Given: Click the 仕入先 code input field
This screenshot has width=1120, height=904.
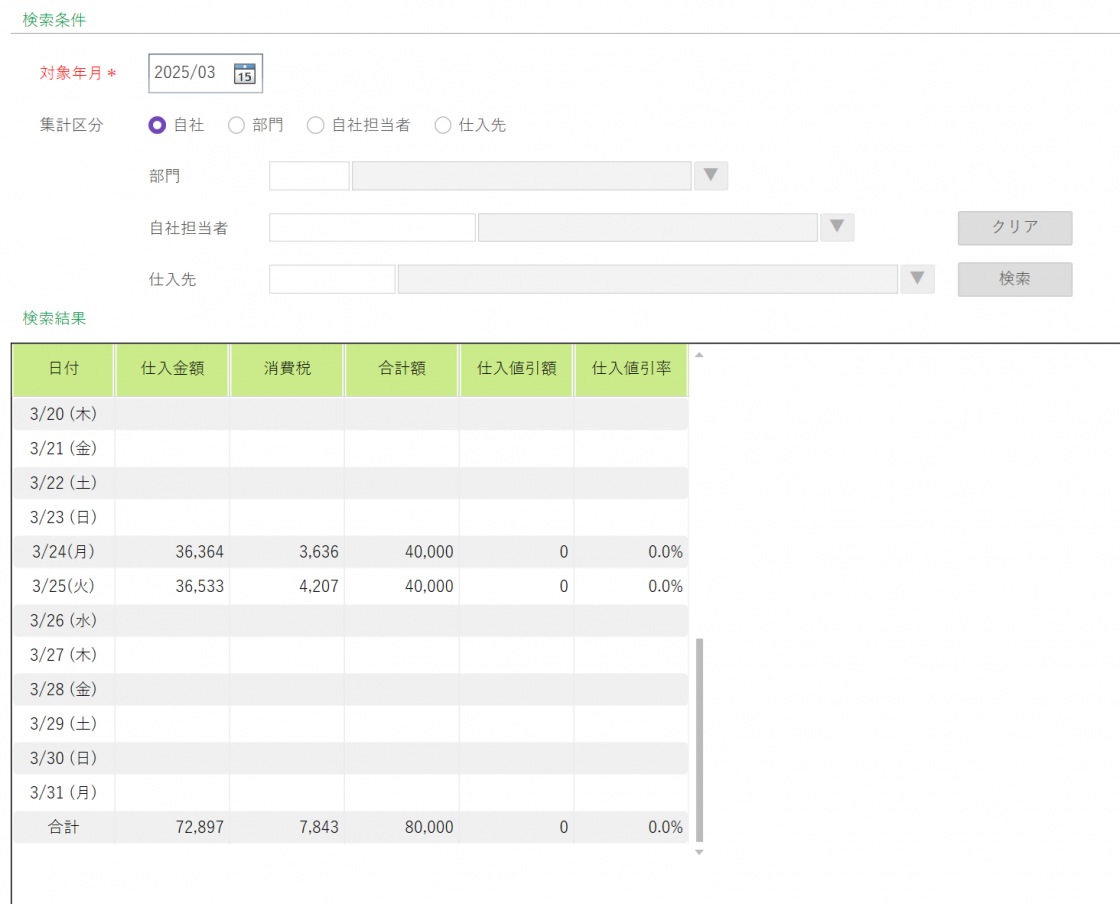Looking at the screenshot, I should click(332, 280).
